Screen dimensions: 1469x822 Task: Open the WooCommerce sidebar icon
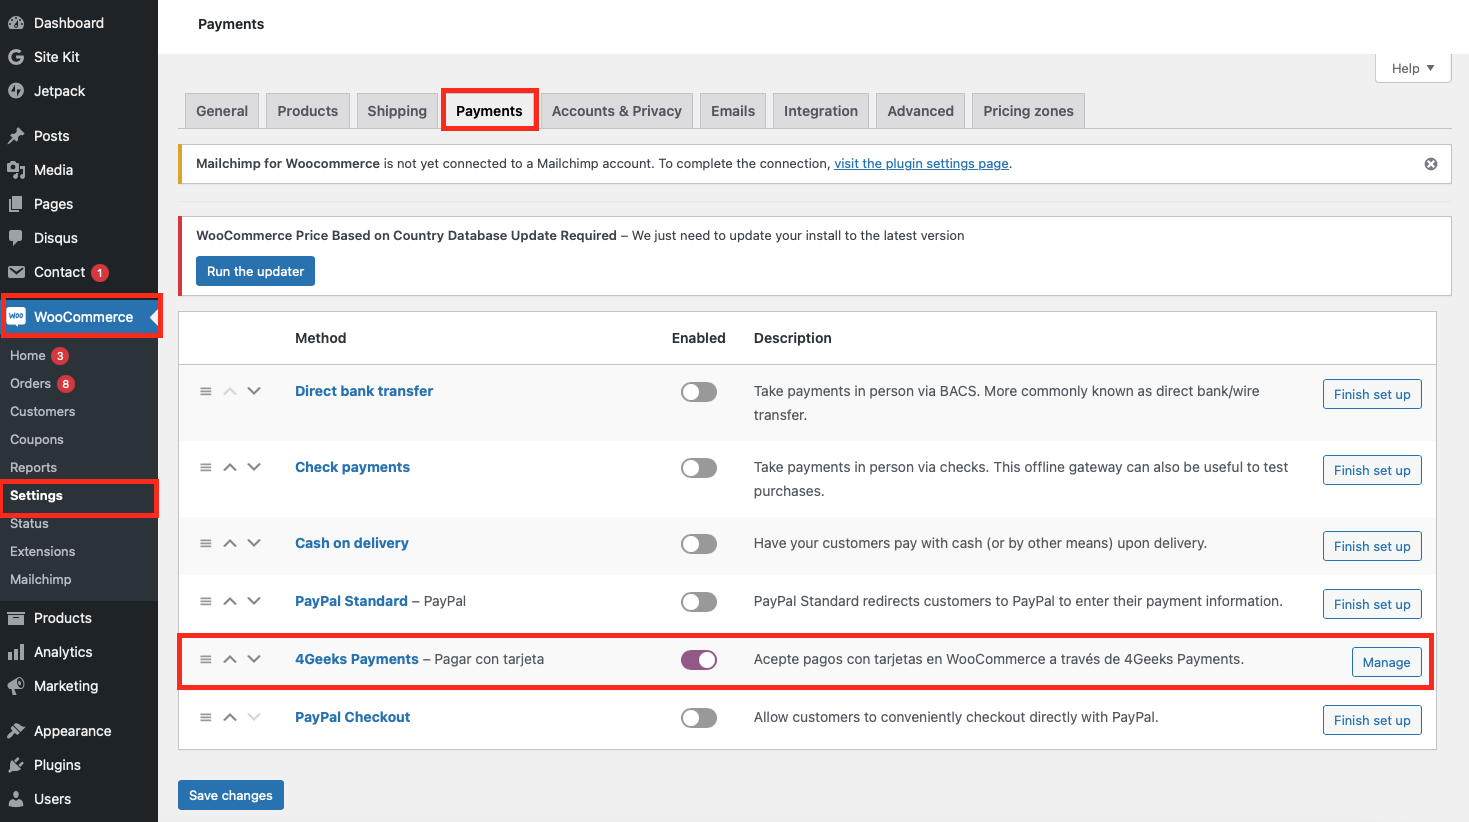16,317
